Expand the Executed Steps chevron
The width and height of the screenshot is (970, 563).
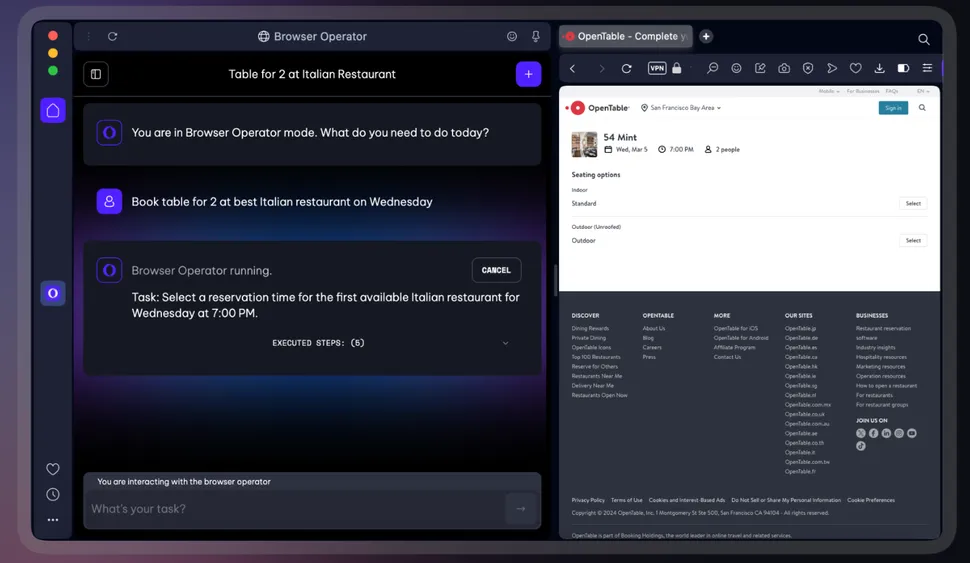[x=505, y=343]
